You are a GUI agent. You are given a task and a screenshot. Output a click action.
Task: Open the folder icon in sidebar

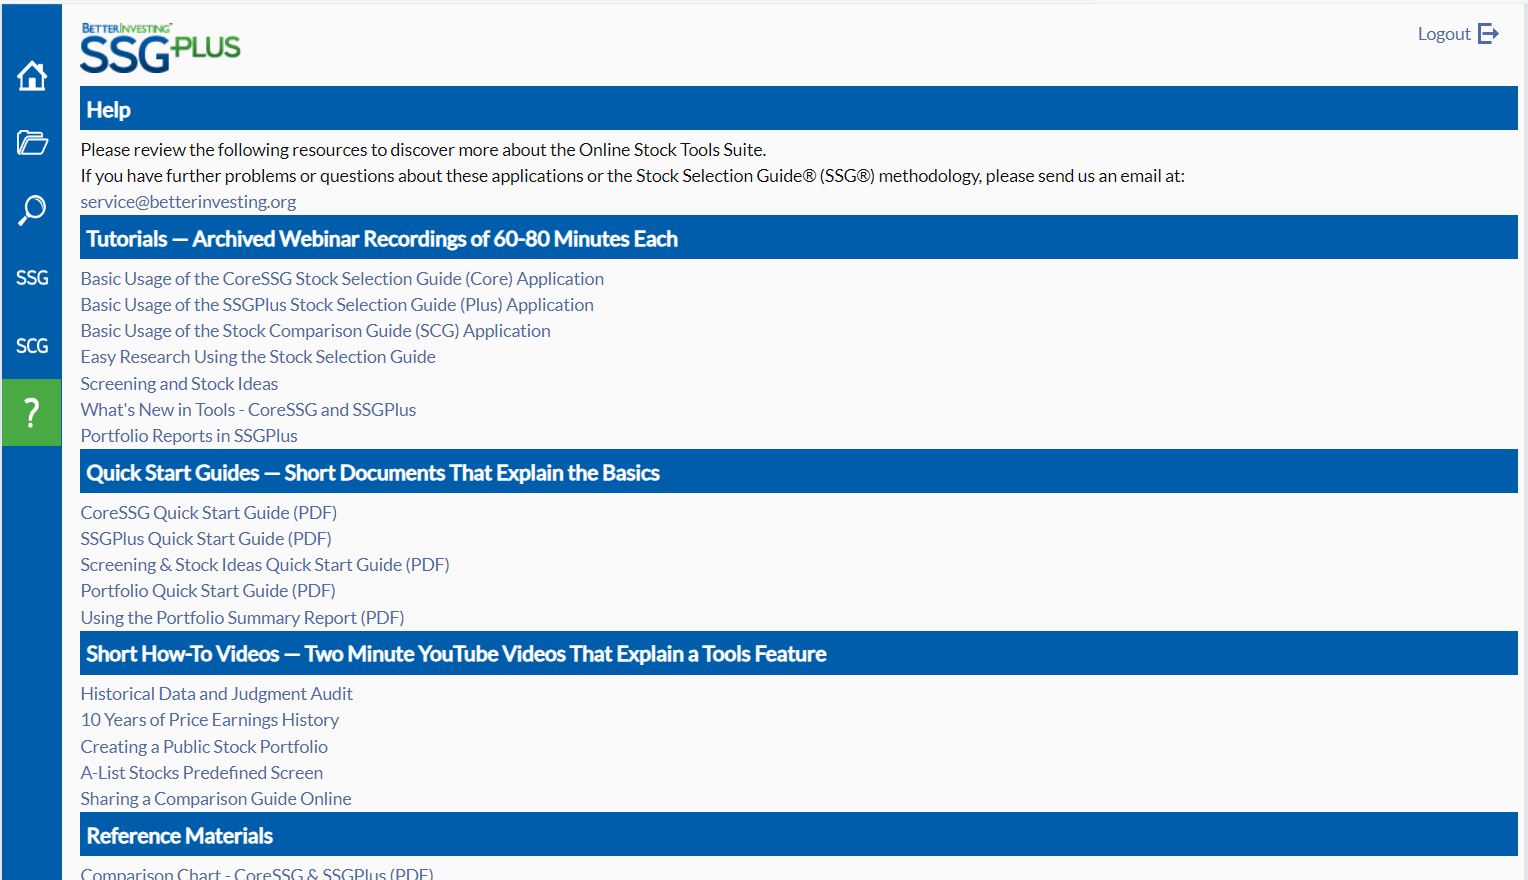coord(32,143)
